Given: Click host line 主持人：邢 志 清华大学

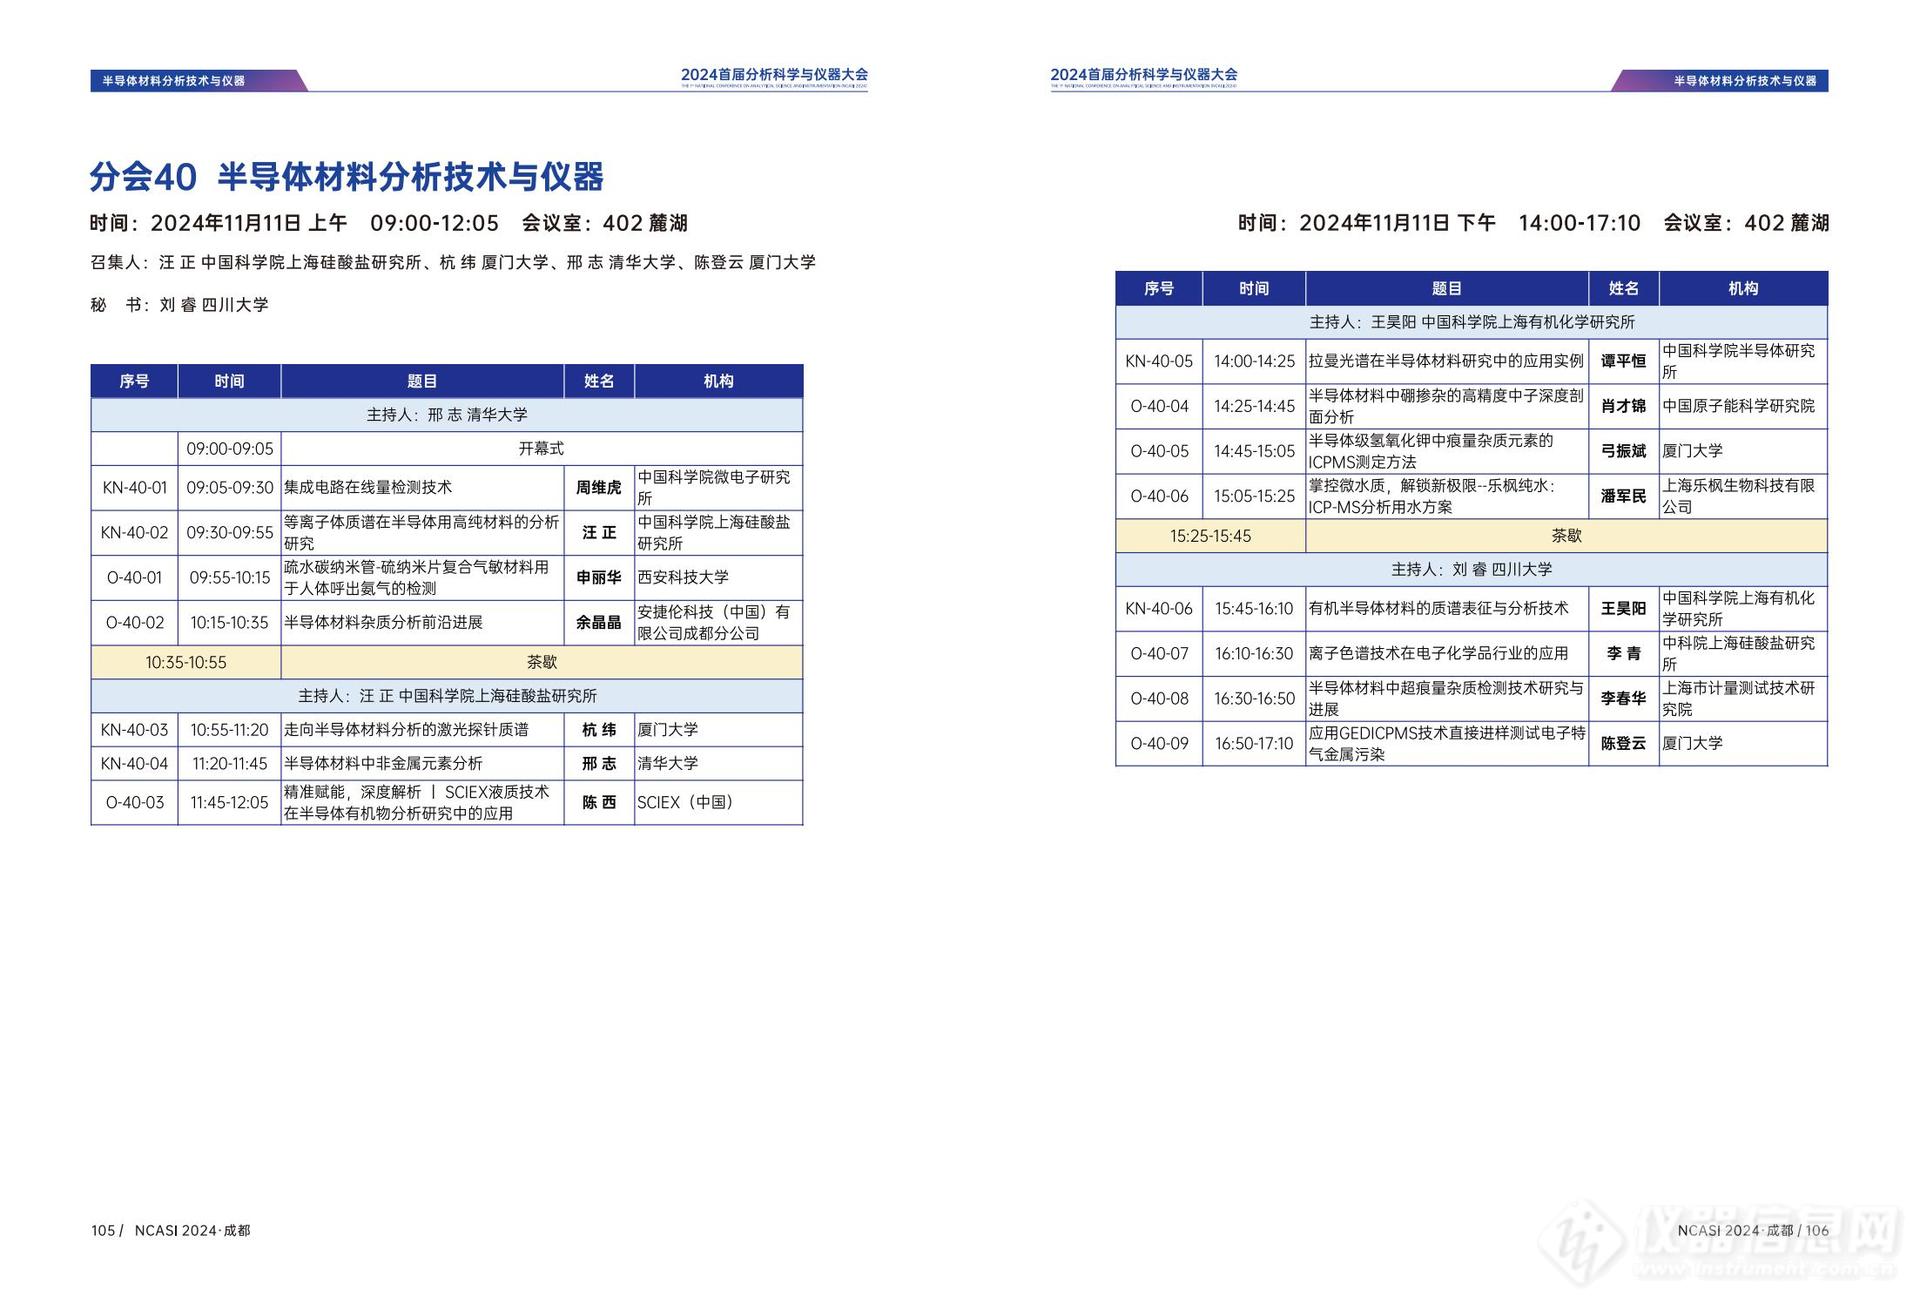Looking at the screenshot, I should point(446,415).
